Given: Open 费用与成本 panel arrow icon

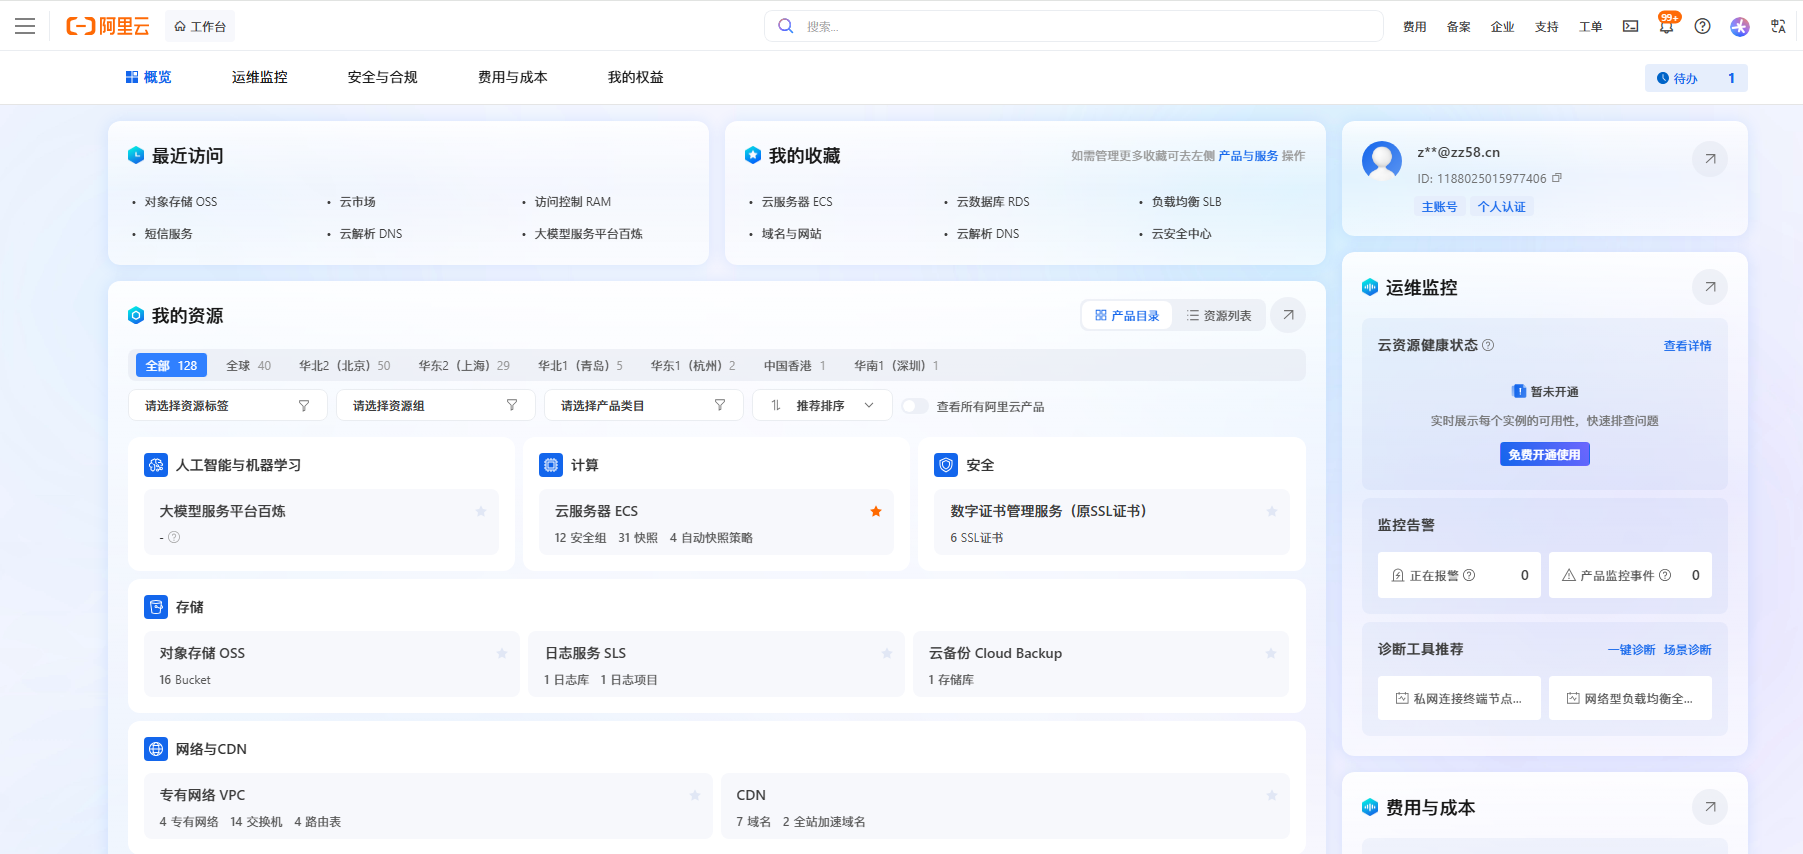Looking at the screenshot, I should [x=1710, y=807].
